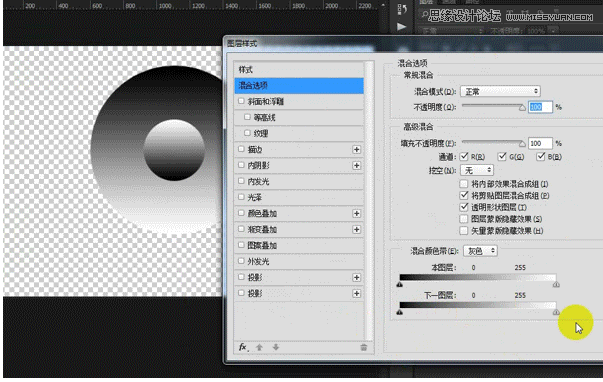Click the plus icon beside 内阴影
603x382 pixels.
click(356, 165)
